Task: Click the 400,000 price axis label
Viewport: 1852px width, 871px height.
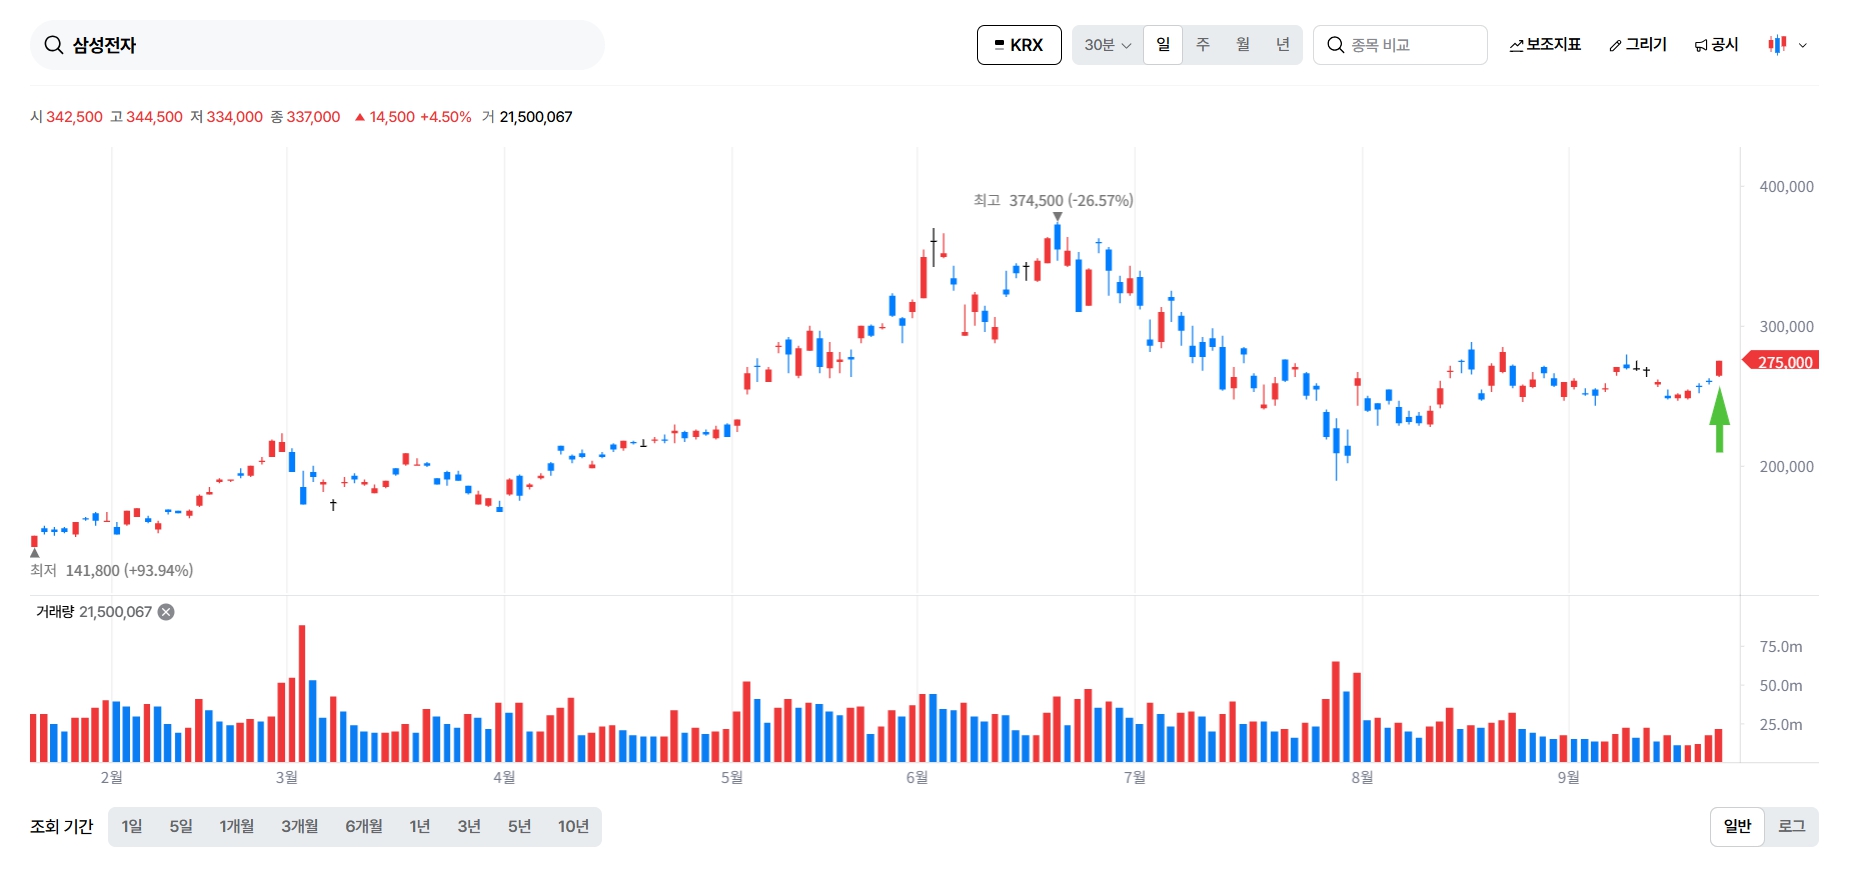Action: click(1786, 187)
